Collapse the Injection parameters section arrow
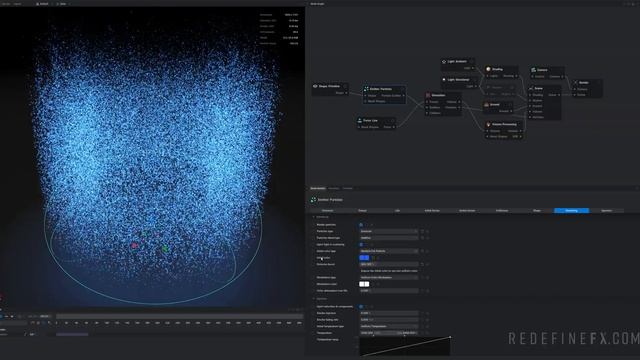Screen dimensions: 640x360 [x=313, y=299]
